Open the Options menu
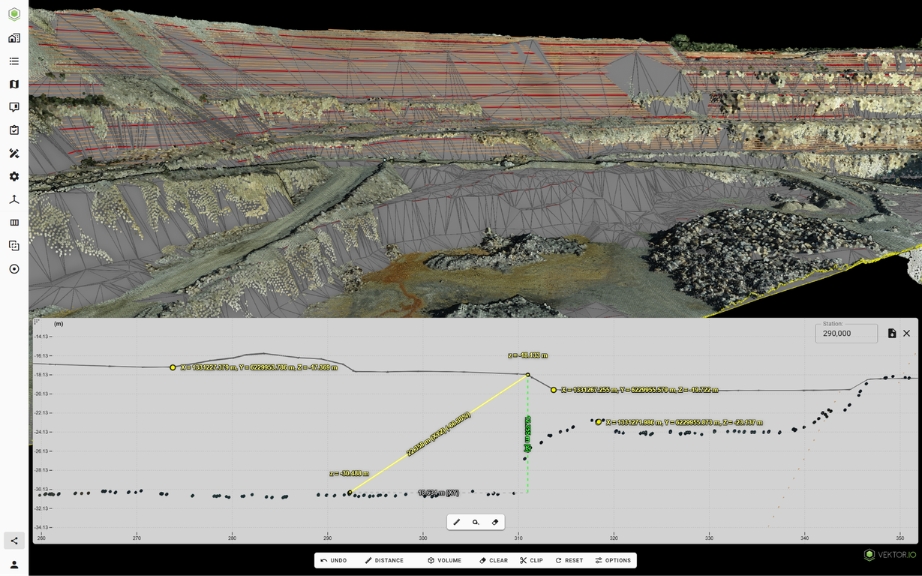Viewport: 922px width, 576px height. tap(613, 560)
